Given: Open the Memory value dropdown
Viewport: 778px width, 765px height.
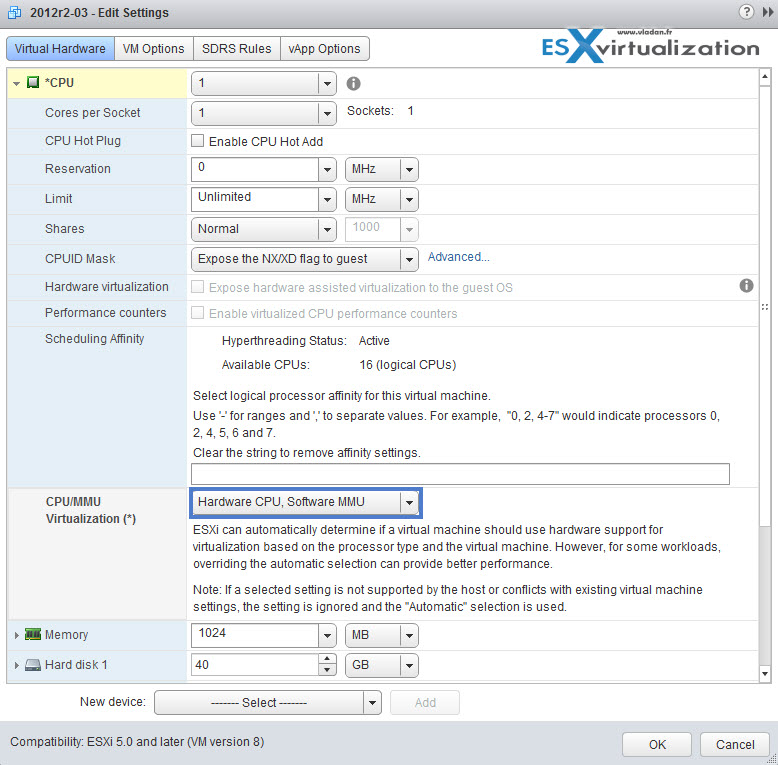Looking at the screenshot, I should pos(327,636).
